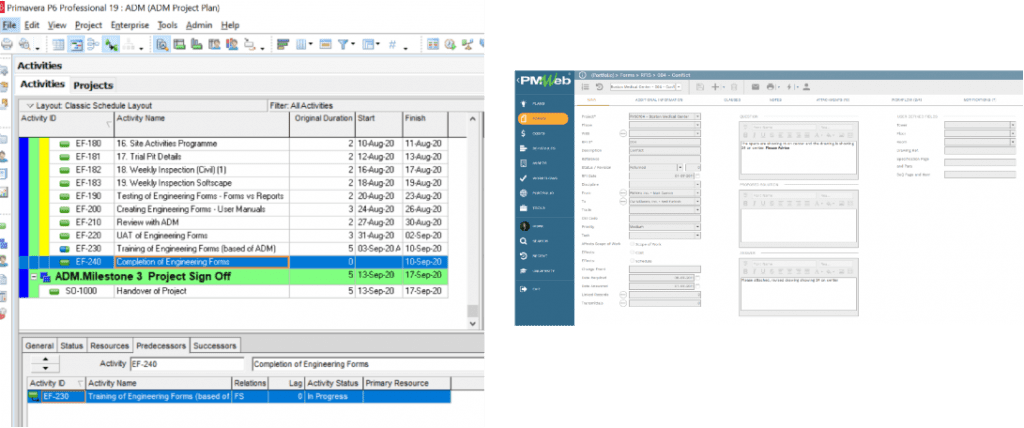The image size is (1024, 428).
Task: Open the Room user defined dropdown
Action: click(x=1013, y=141)
